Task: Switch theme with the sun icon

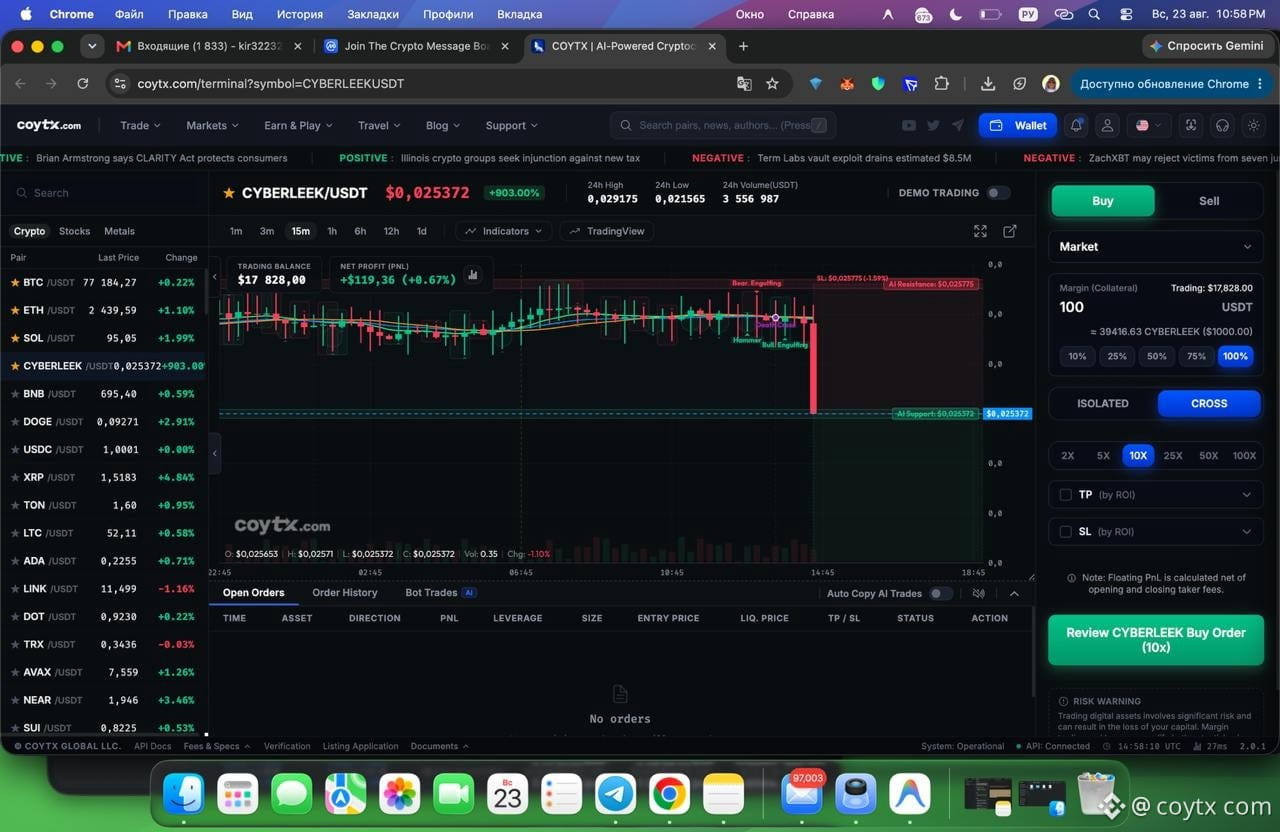Action: [1254, 125]
